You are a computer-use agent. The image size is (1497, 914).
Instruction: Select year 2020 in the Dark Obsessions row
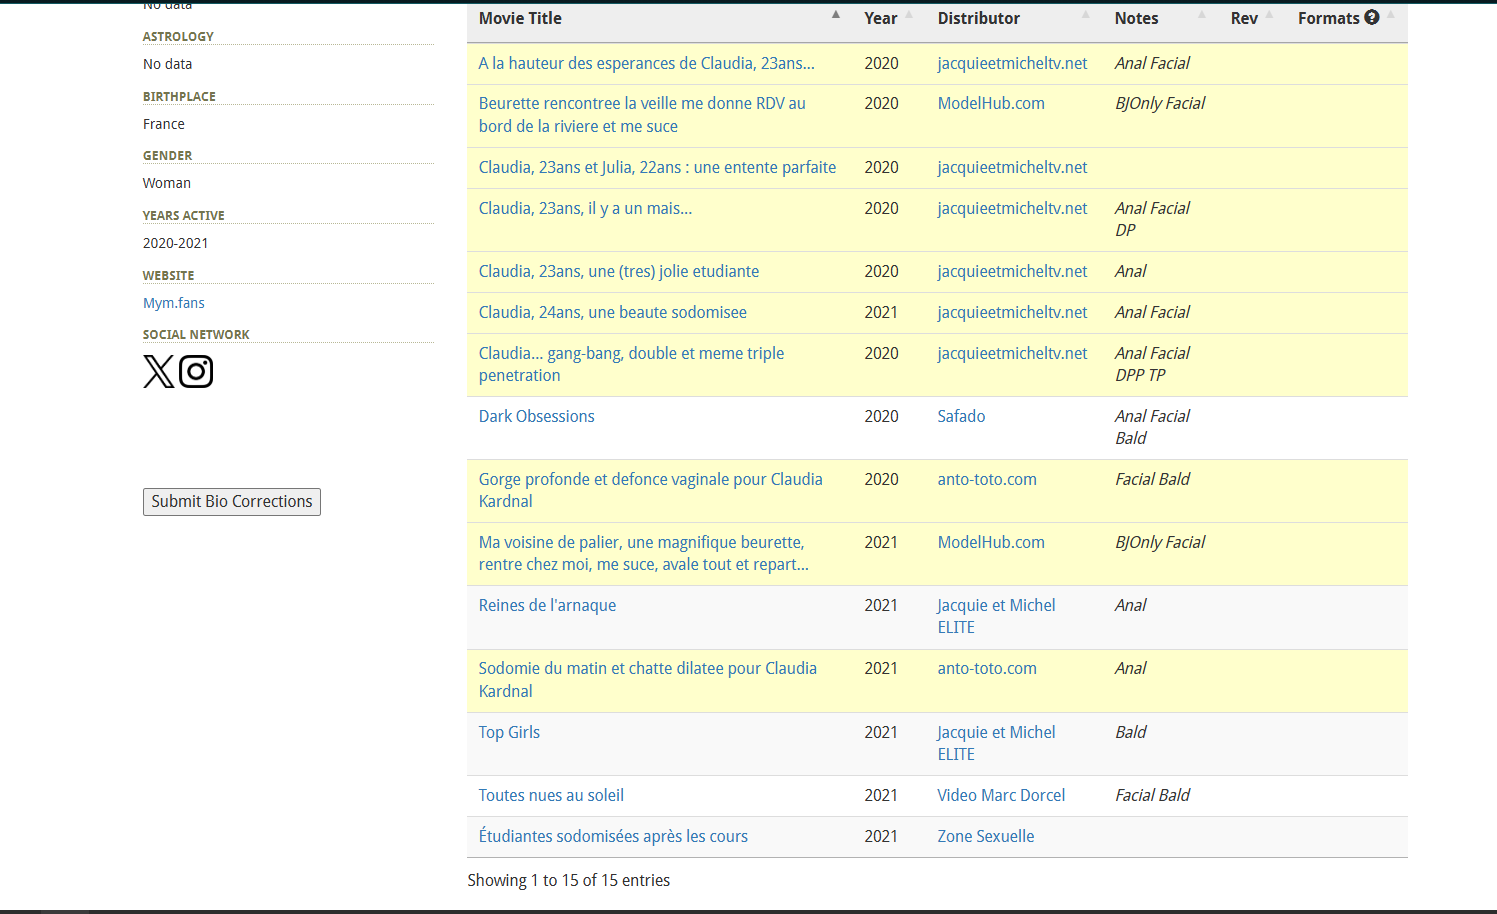point(881,416)
